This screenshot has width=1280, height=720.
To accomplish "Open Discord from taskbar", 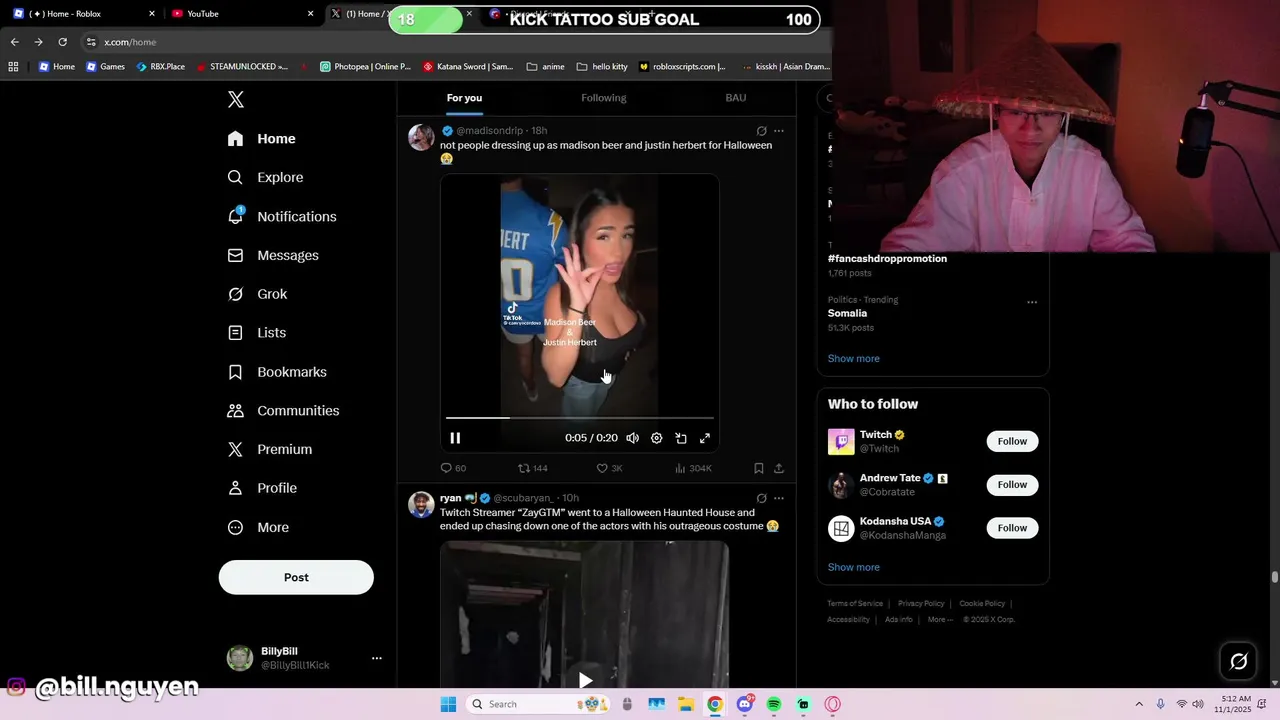I will (744, 704).
